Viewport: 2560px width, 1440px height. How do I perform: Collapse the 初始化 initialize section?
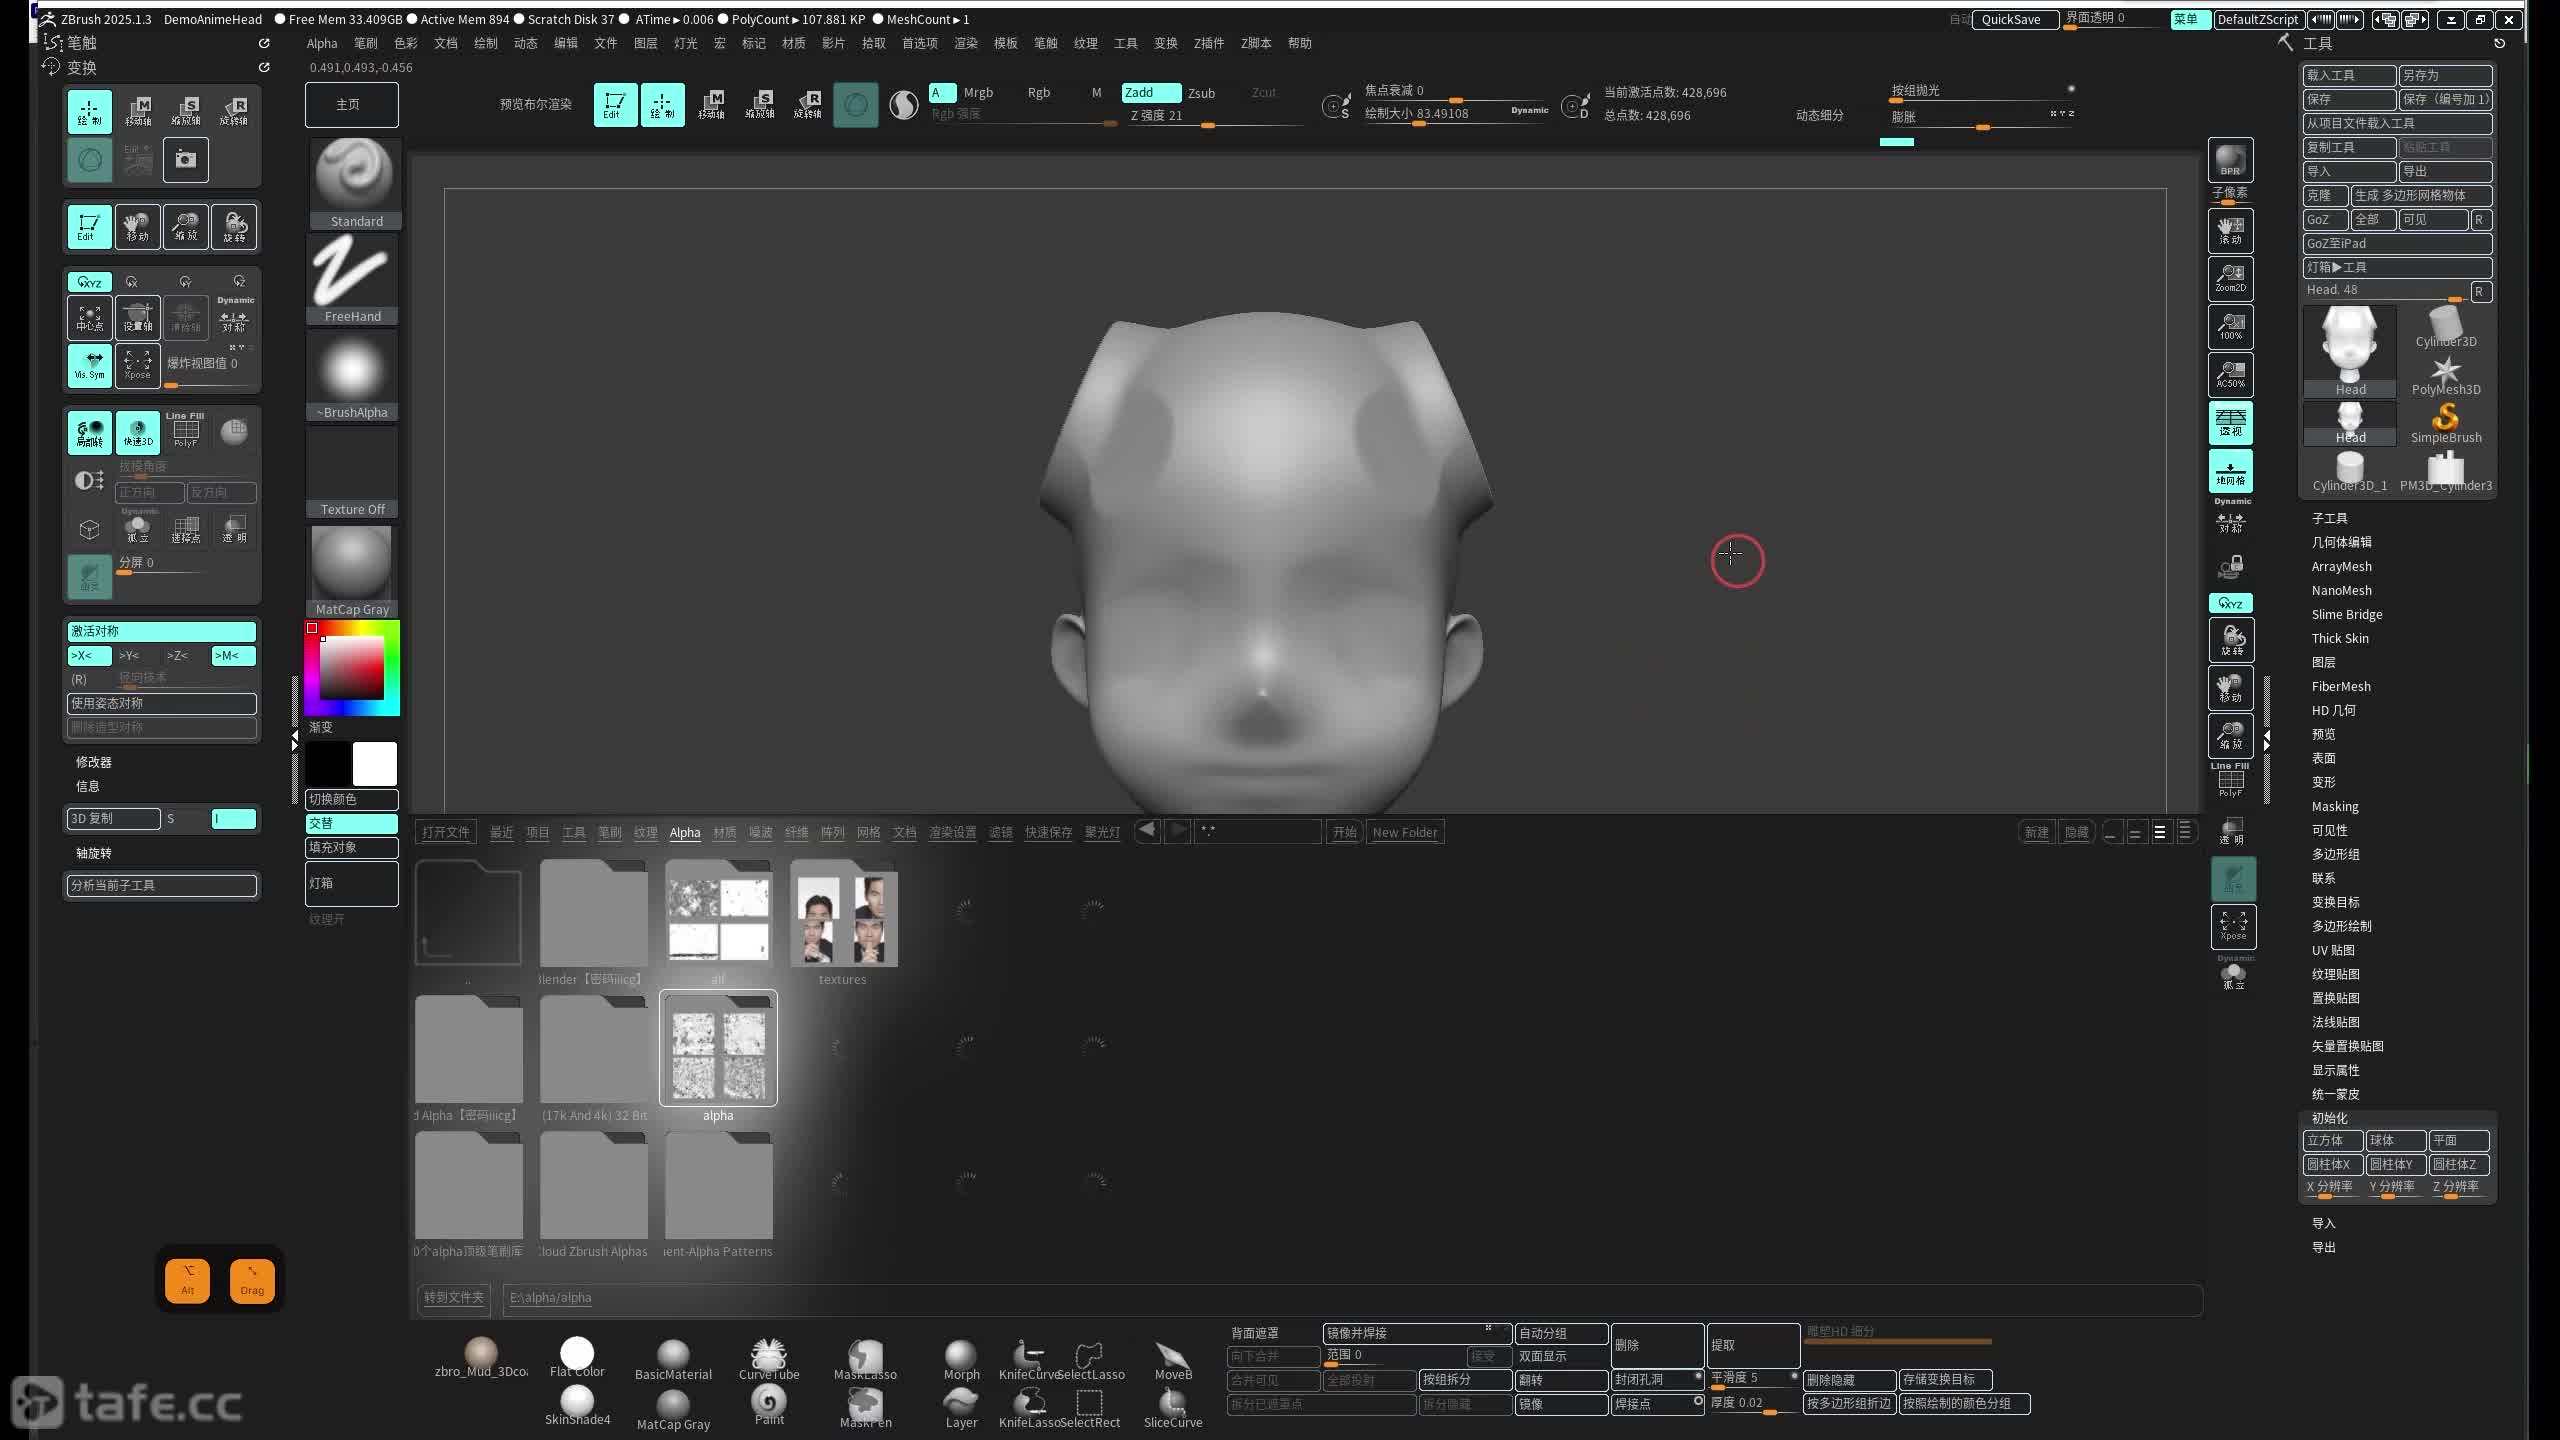tap(2329, 1118)
